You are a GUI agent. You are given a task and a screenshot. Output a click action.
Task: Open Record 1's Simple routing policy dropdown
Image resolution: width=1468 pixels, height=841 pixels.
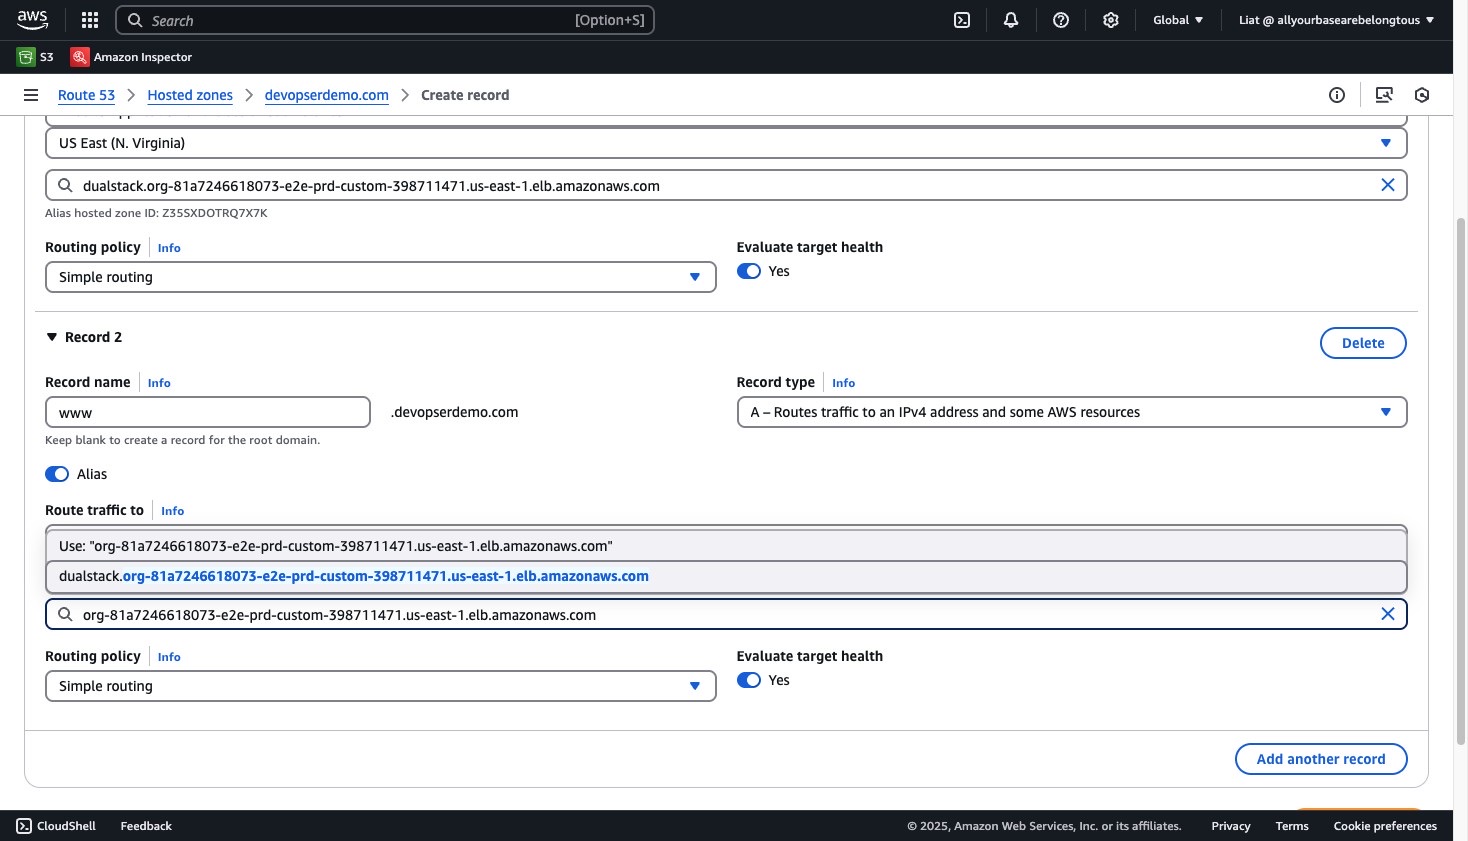point(381,277)
